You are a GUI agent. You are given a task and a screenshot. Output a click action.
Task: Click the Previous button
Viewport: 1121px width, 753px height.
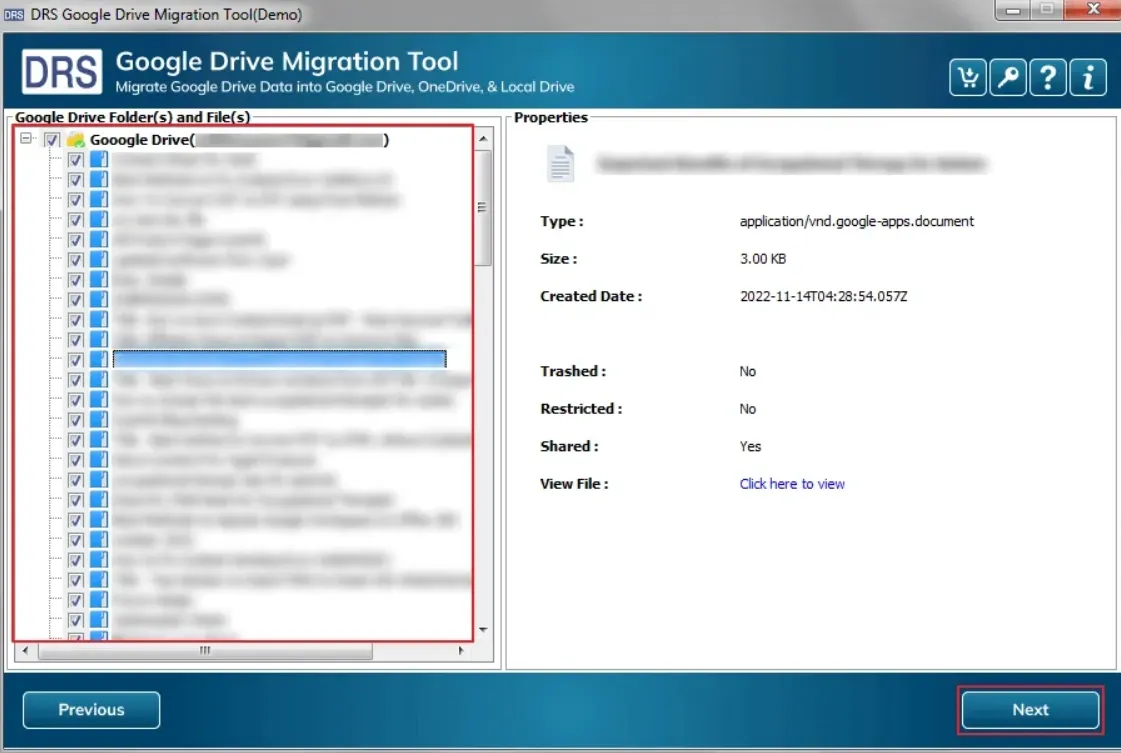point(91,710)
